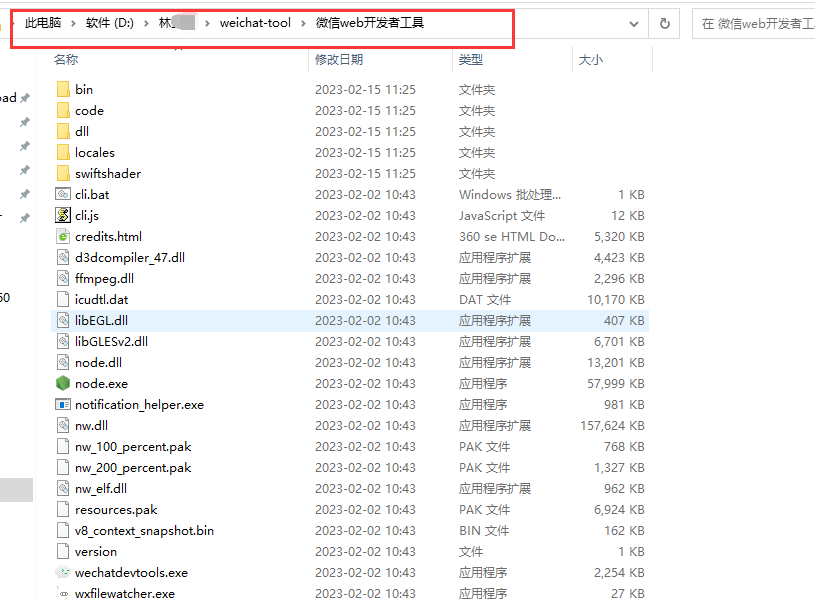
Task: Select the locales folder icon
Action: 63,153
